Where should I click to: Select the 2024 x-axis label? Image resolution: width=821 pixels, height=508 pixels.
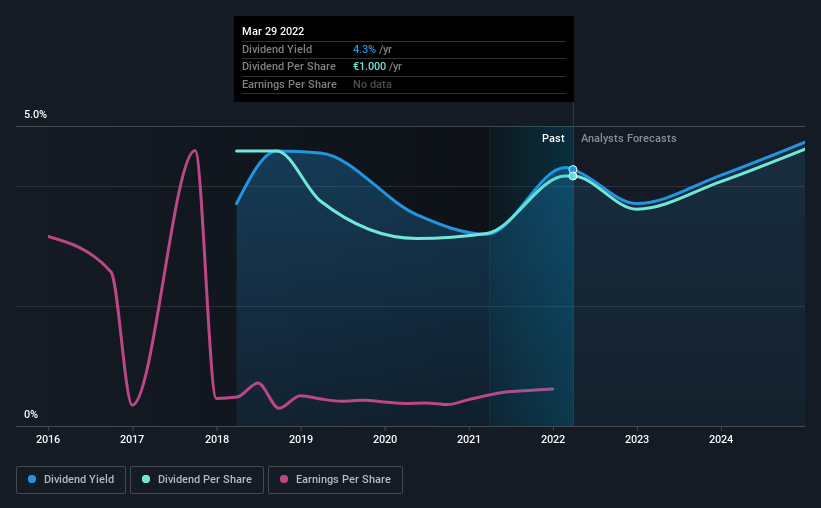(x=721, y=439)
